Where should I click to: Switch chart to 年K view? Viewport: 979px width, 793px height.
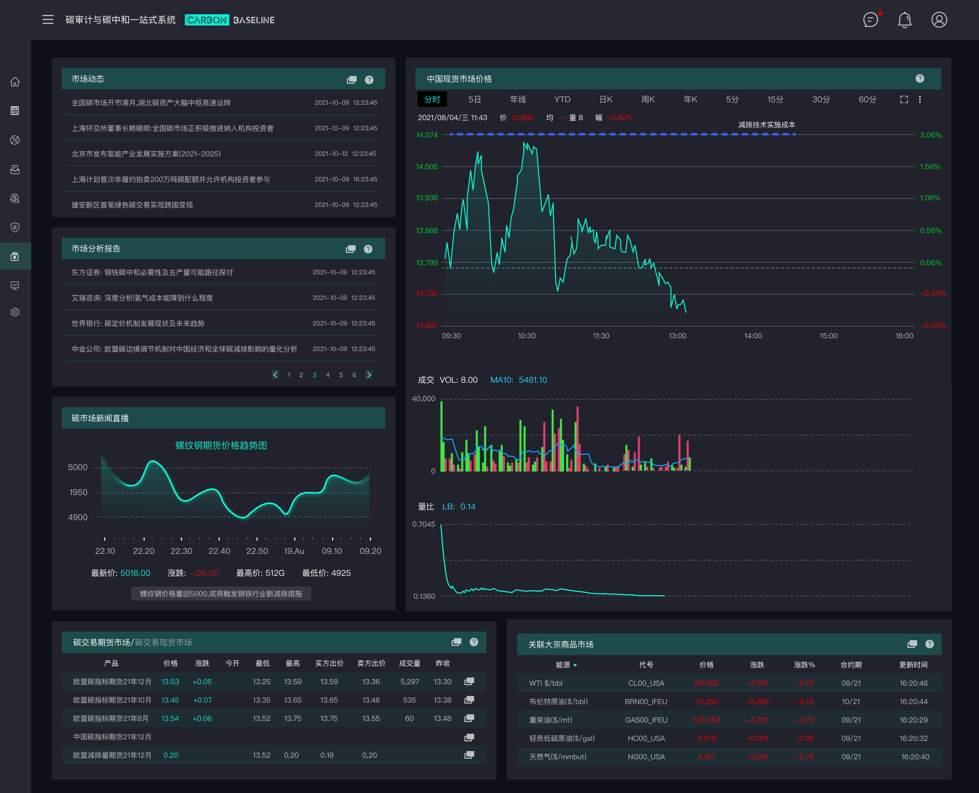[690, 99]
